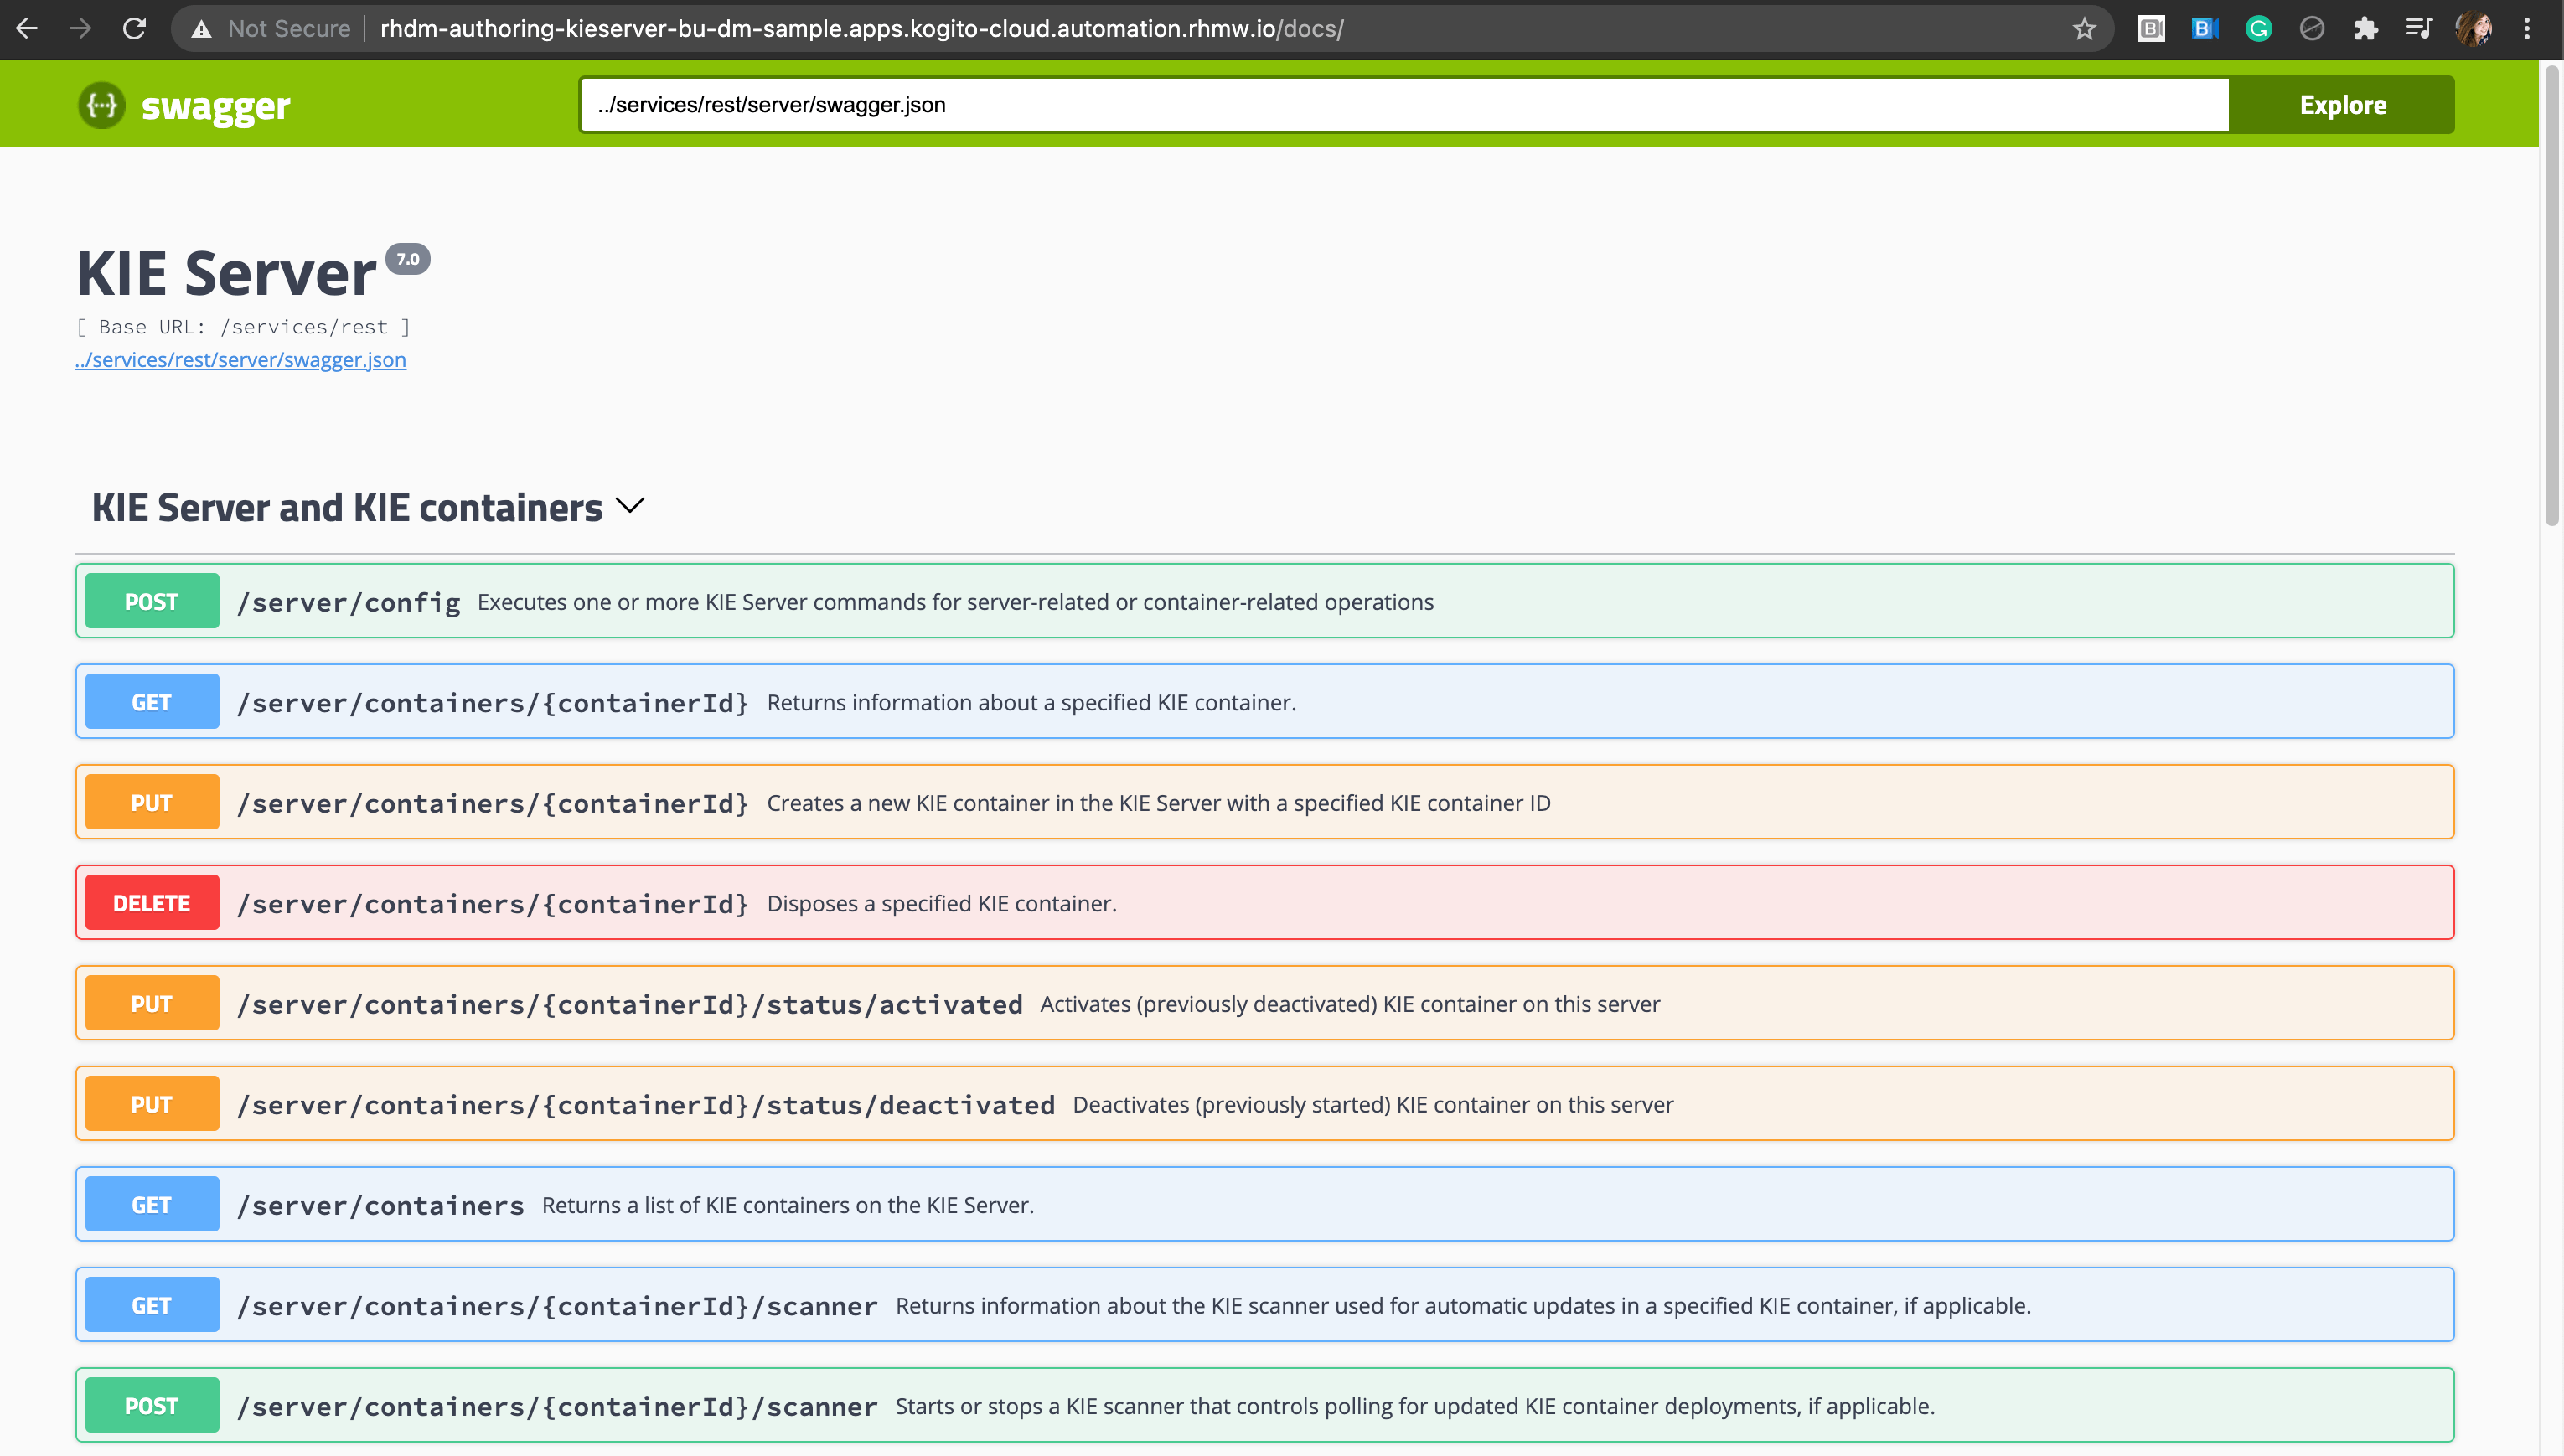Expand the POST scanner endpoint
Screen dimensions: 2564x1456
(1265, 1404)
